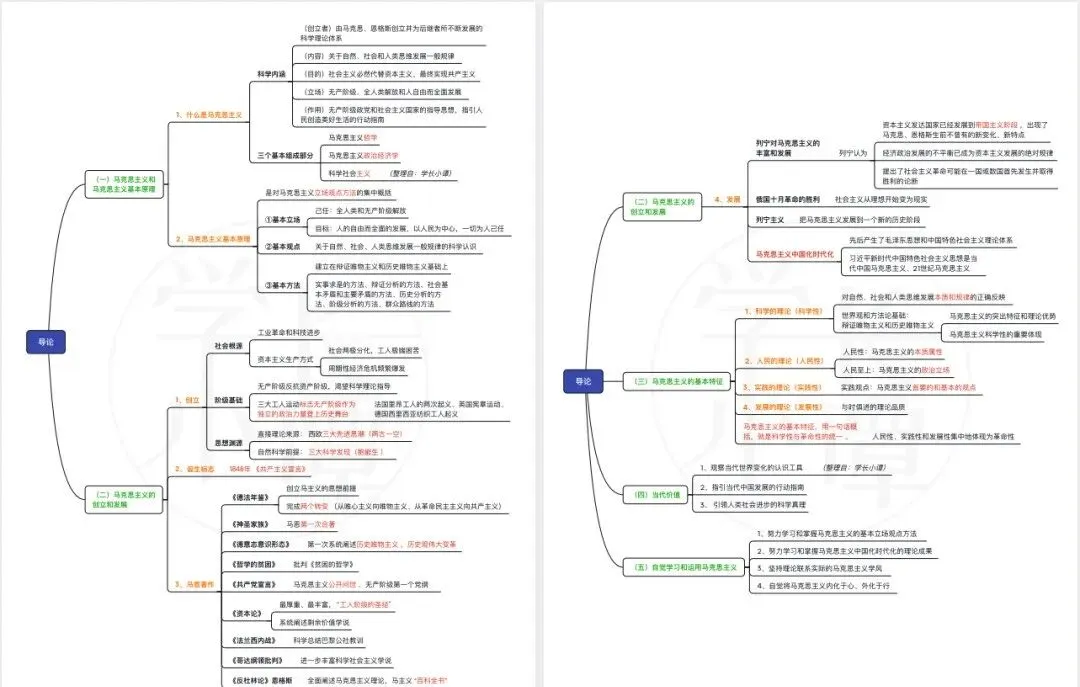Select the '《哲学的贫困》' work node
The image size is (1080, 687).
tap(253, 564)
